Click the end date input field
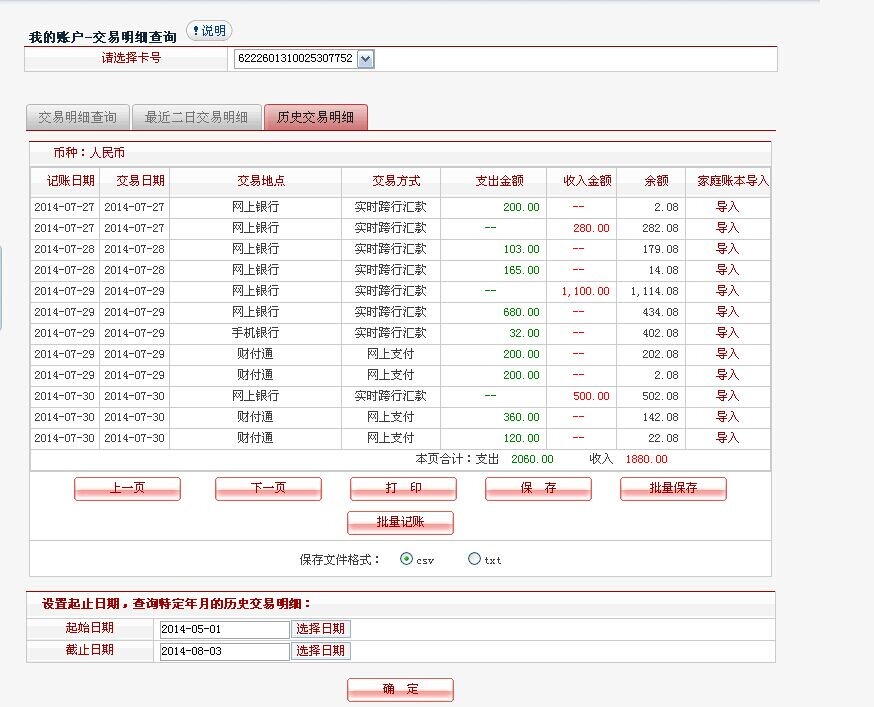874x707 pixels. pyautogui.click(x=223, y=651)
